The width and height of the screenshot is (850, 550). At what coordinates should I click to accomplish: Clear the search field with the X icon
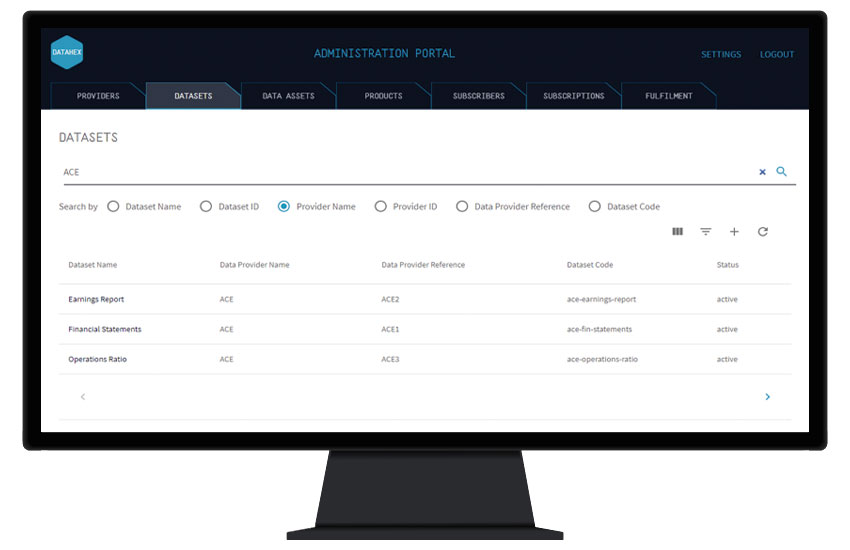tap(762, 172)
